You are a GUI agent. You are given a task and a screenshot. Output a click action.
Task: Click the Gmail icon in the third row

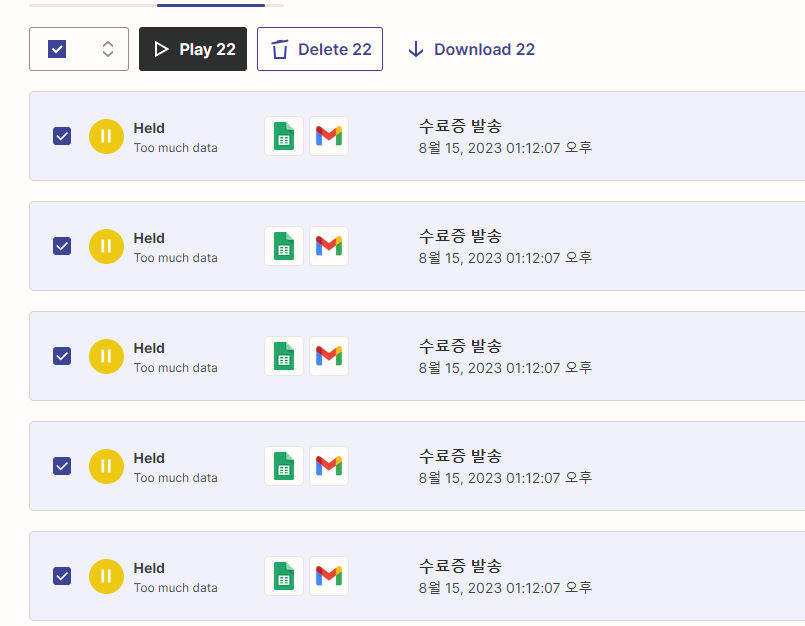point(329,356)
